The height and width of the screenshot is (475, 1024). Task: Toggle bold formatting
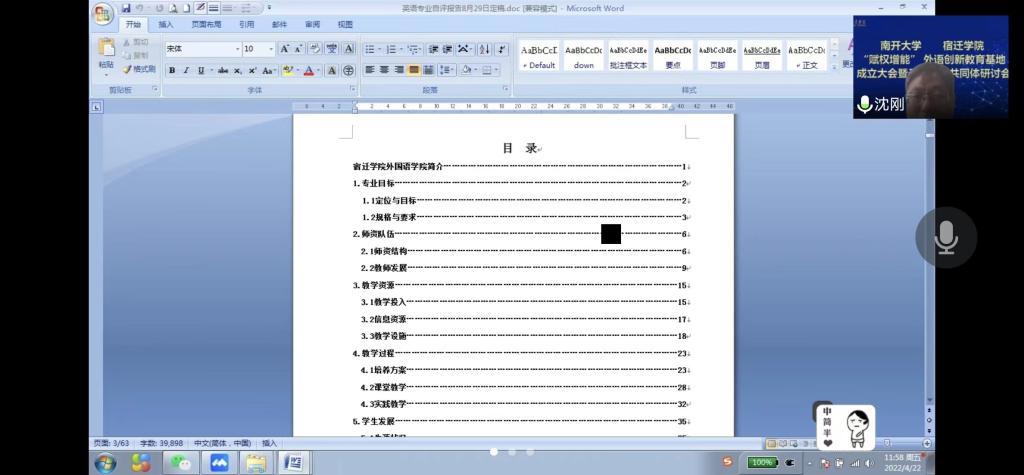click(x=172, y=70)
